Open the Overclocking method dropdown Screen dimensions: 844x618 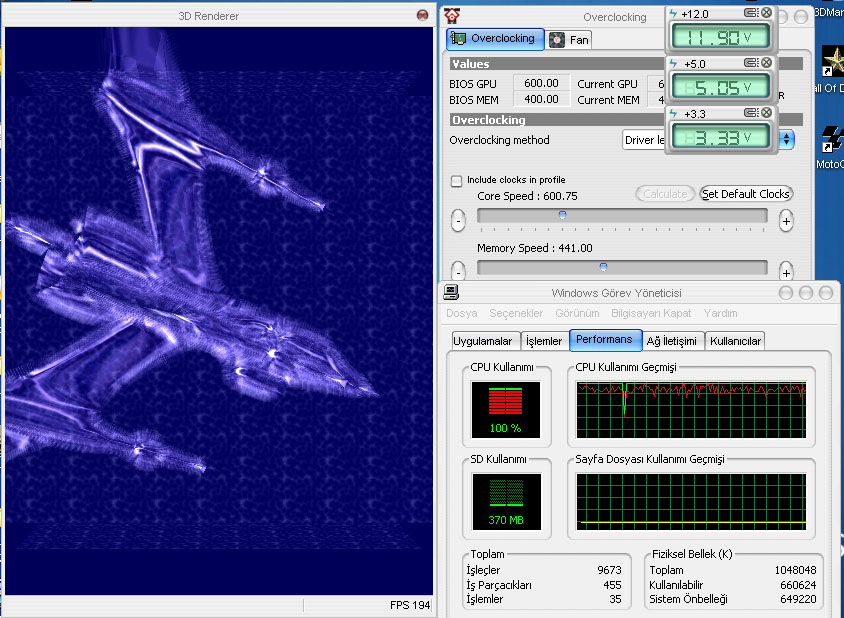pos(787,140)
